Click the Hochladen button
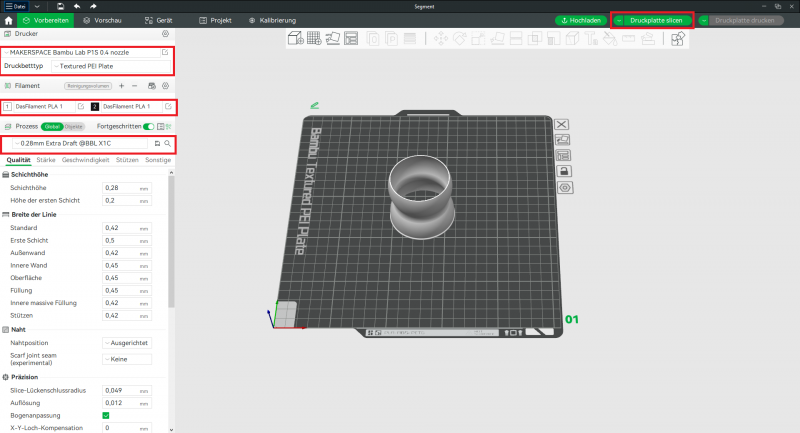800x433 pixels. coord(581,20)
